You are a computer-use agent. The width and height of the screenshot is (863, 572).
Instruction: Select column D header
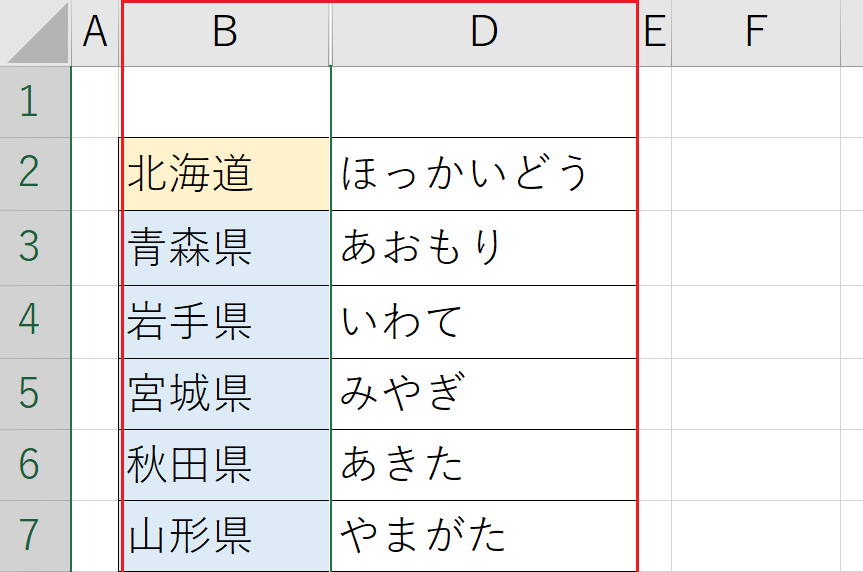484,33
